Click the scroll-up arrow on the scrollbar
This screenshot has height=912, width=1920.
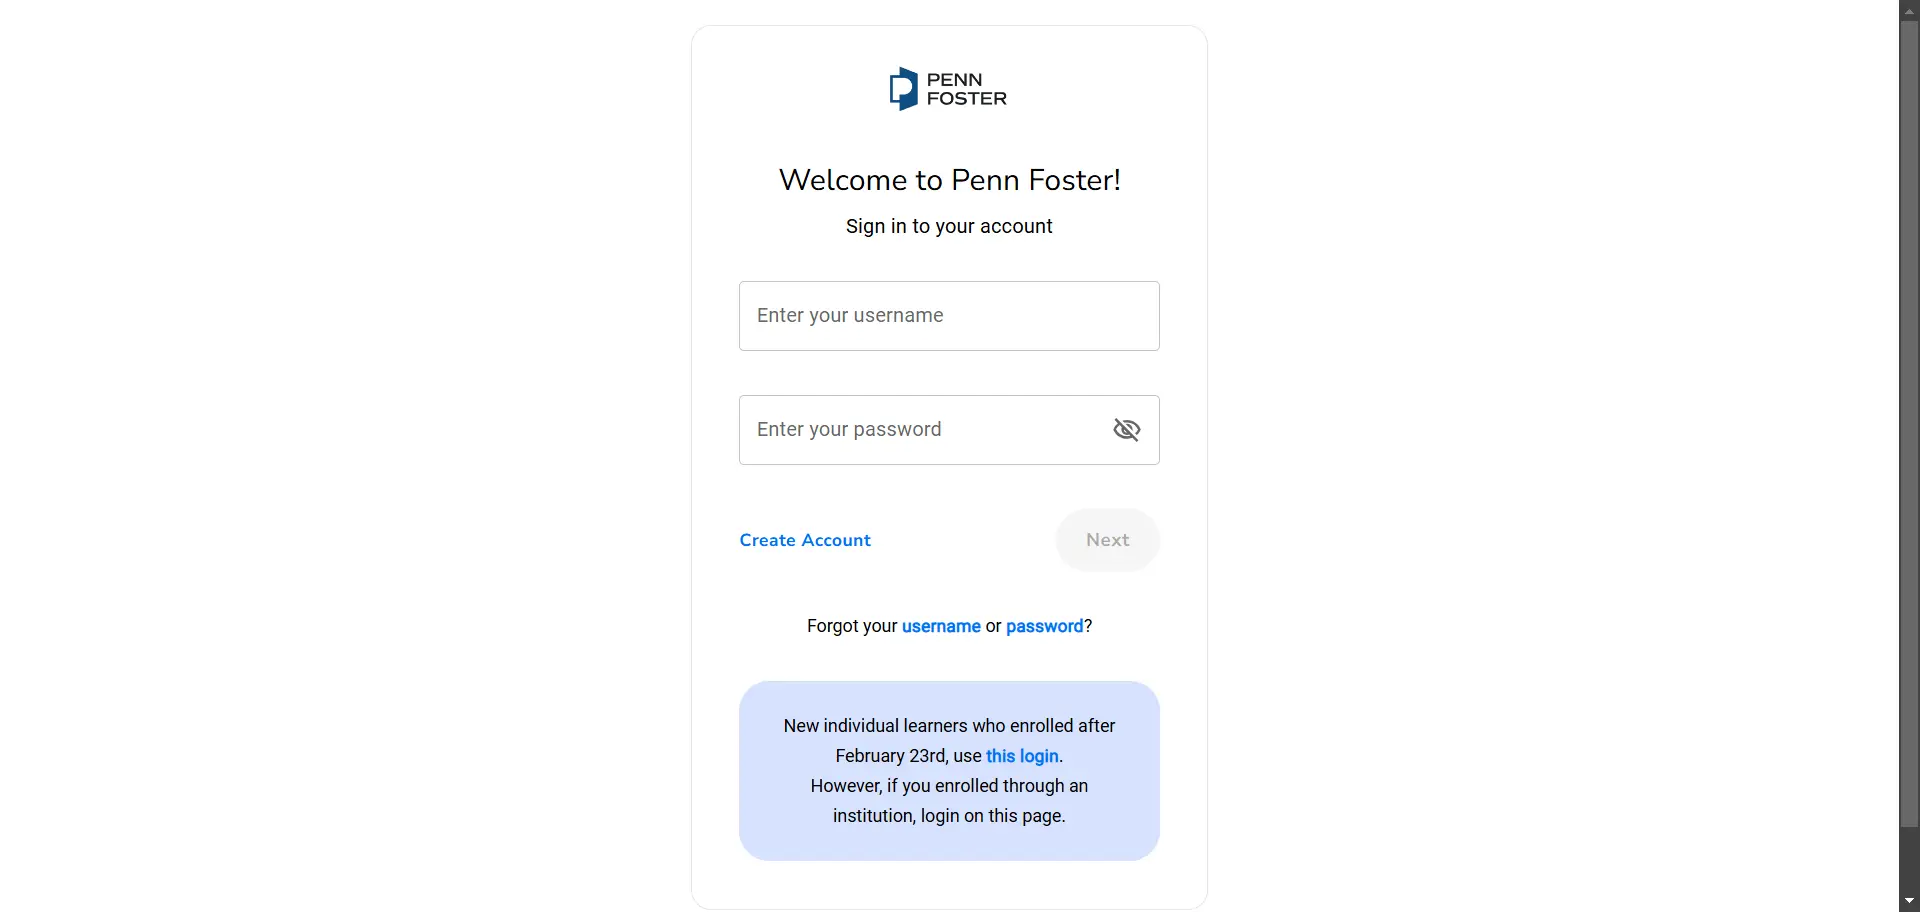click(x=1909, y=10)
